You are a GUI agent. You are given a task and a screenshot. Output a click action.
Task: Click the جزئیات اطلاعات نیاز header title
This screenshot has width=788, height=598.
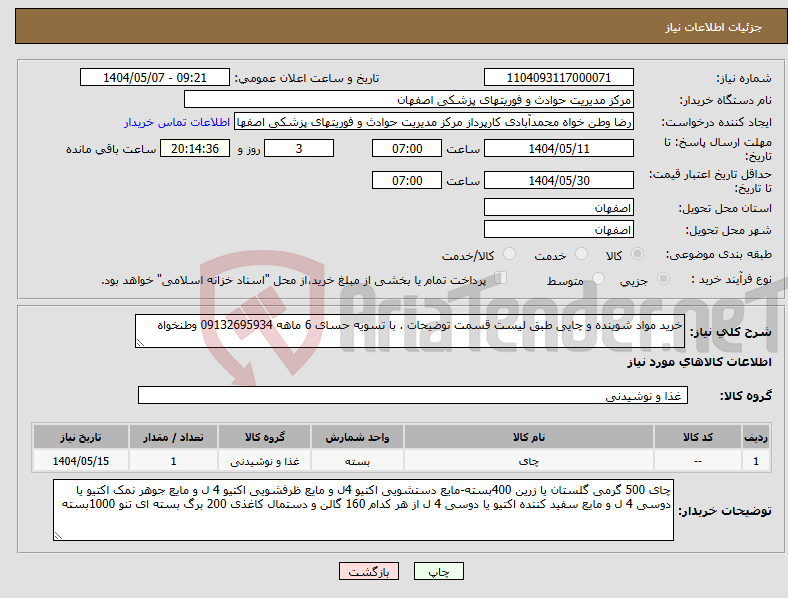(714, 27)
